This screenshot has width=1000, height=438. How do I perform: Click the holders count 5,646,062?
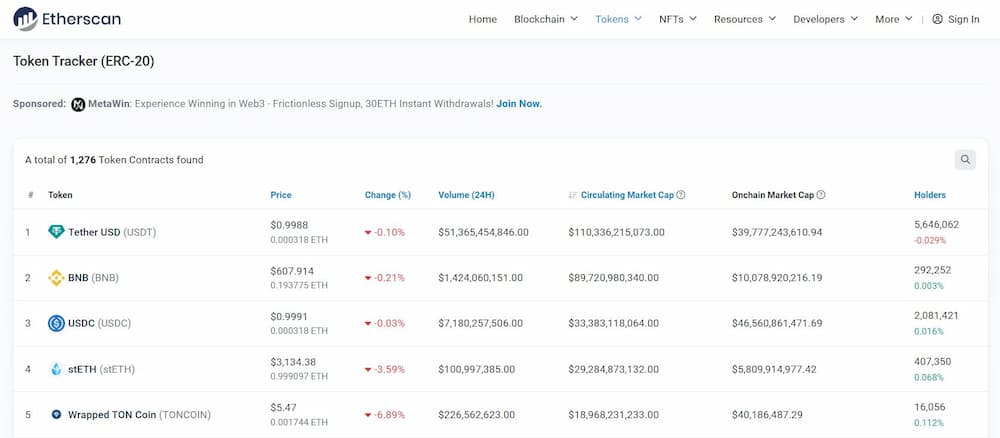tap(936, 224)
